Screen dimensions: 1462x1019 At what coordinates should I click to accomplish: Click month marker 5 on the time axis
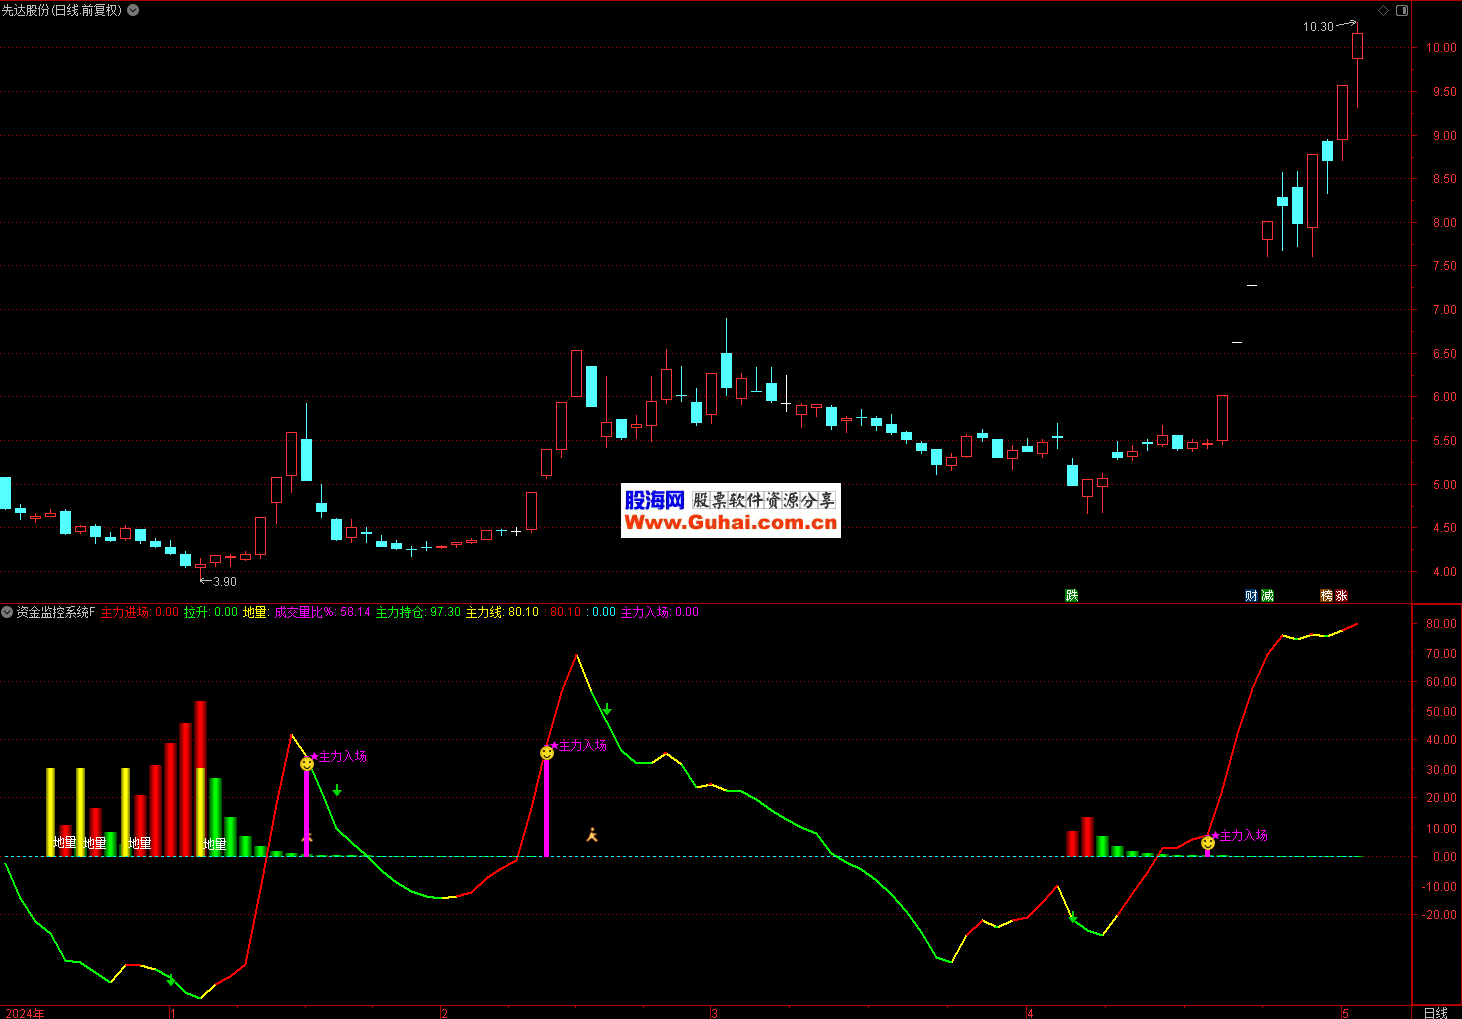tap(1346, 1013)
